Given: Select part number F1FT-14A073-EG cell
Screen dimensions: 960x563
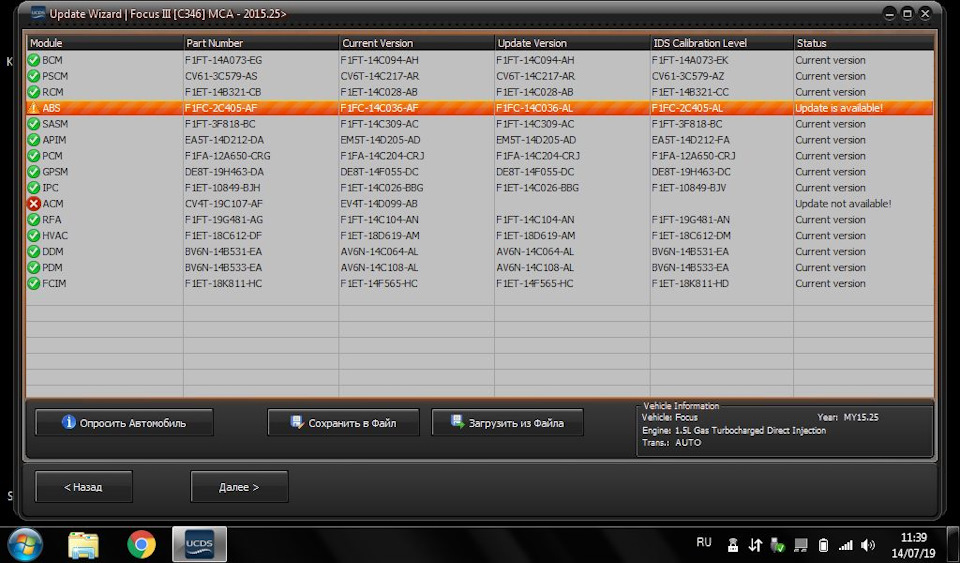Looking at the screenshot, I should (x=223, y=60).
